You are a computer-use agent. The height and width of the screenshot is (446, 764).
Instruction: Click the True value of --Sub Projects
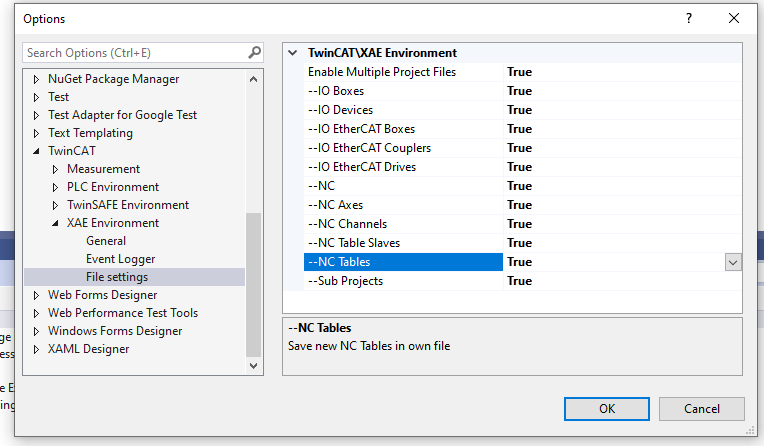(519, 281)
